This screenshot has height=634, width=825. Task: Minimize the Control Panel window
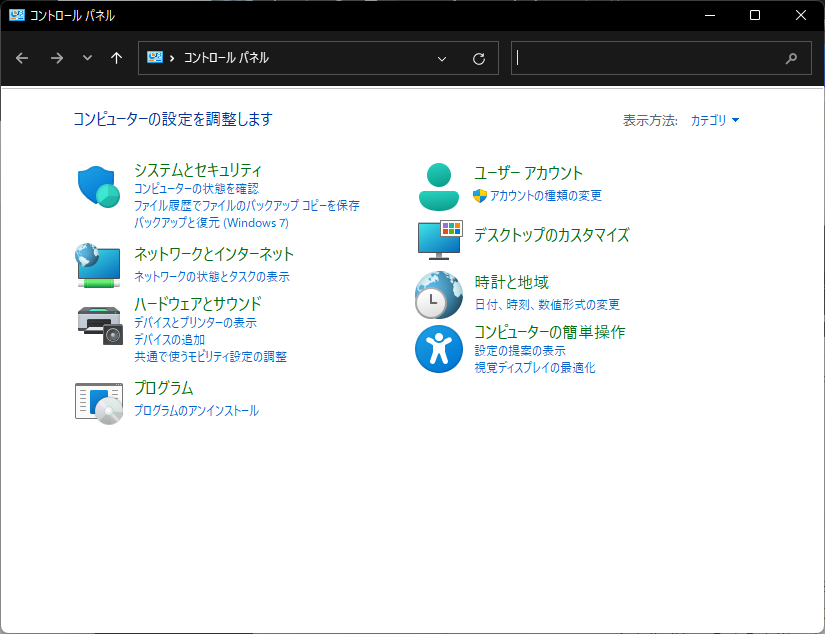tap(710, 15)
